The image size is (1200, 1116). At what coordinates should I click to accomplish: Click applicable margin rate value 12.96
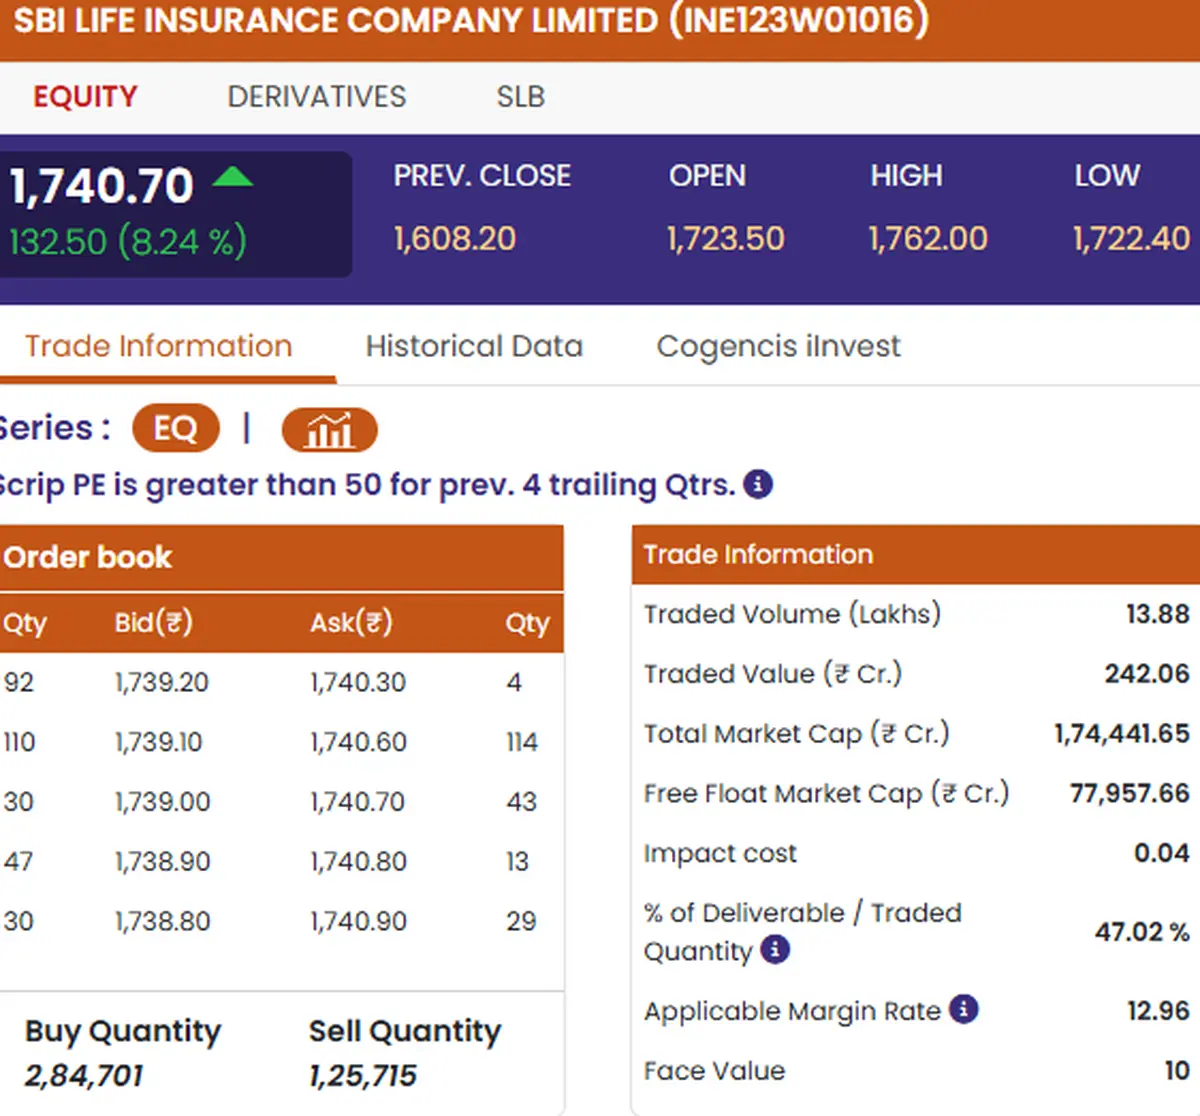tap(1158, 1011)
